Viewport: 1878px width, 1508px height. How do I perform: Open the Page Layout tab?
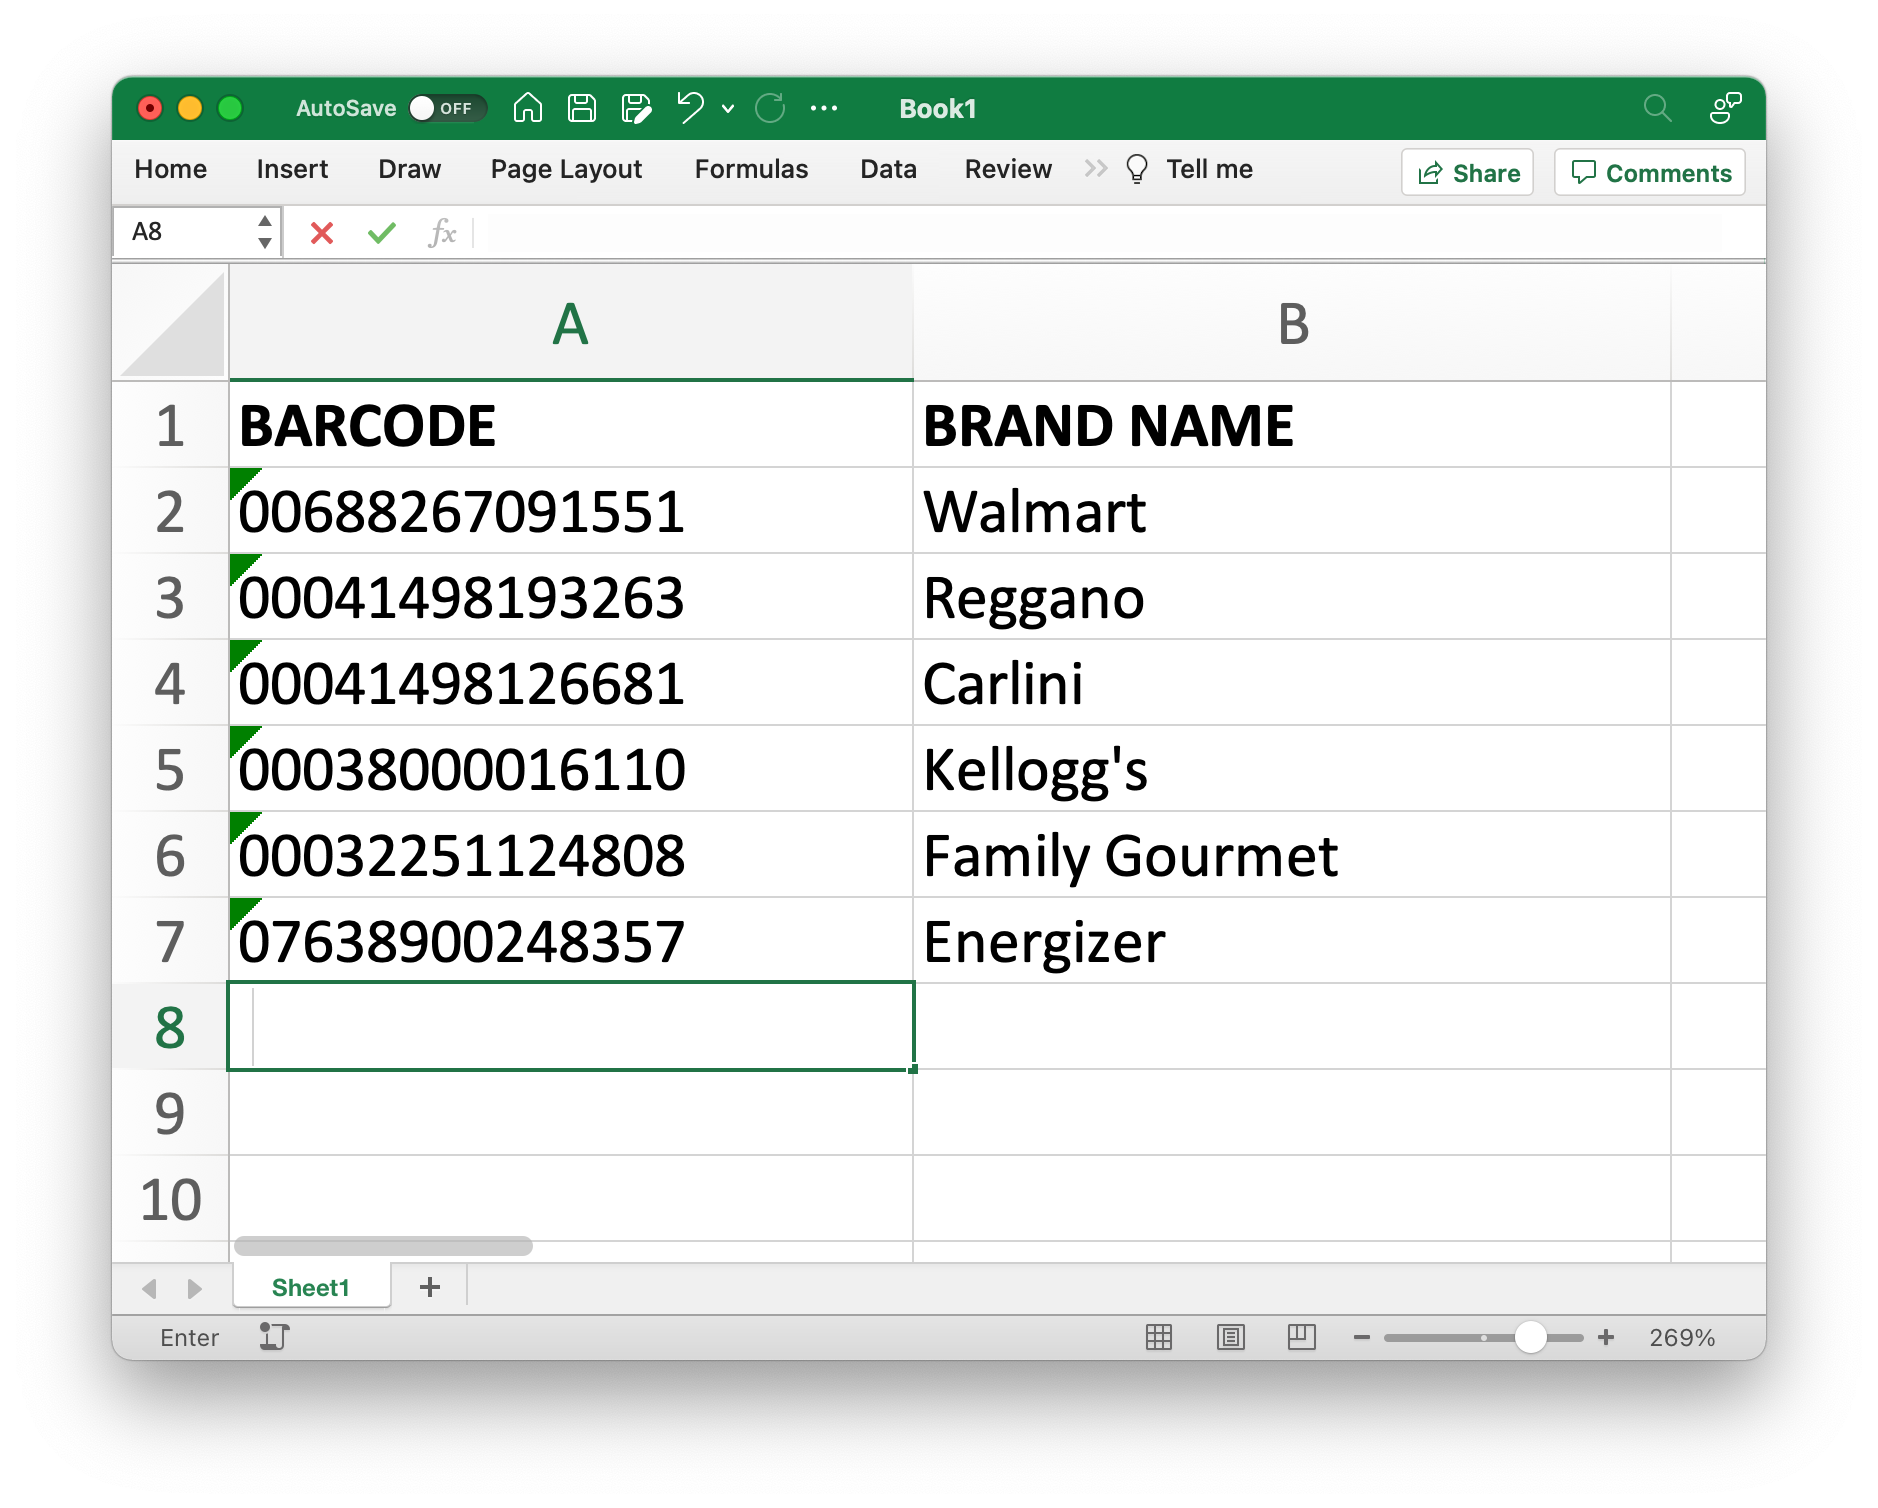566,169
